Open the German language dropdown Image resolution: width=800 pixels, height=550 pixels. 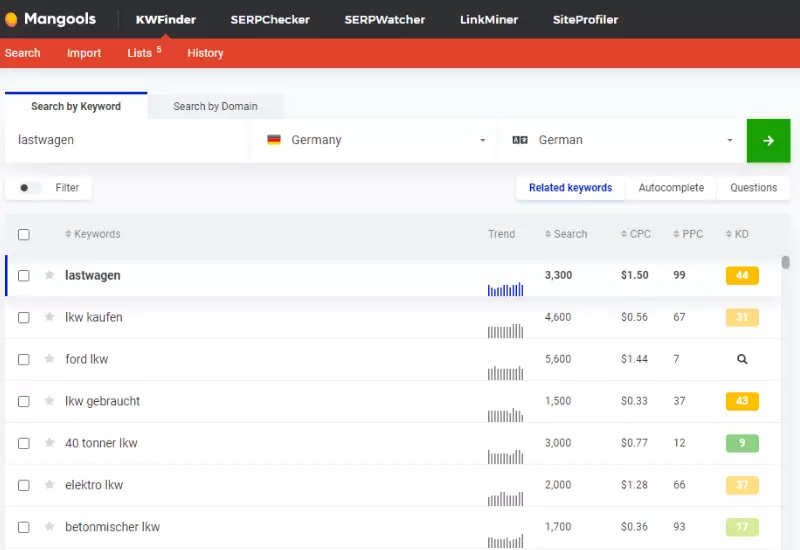622,140
